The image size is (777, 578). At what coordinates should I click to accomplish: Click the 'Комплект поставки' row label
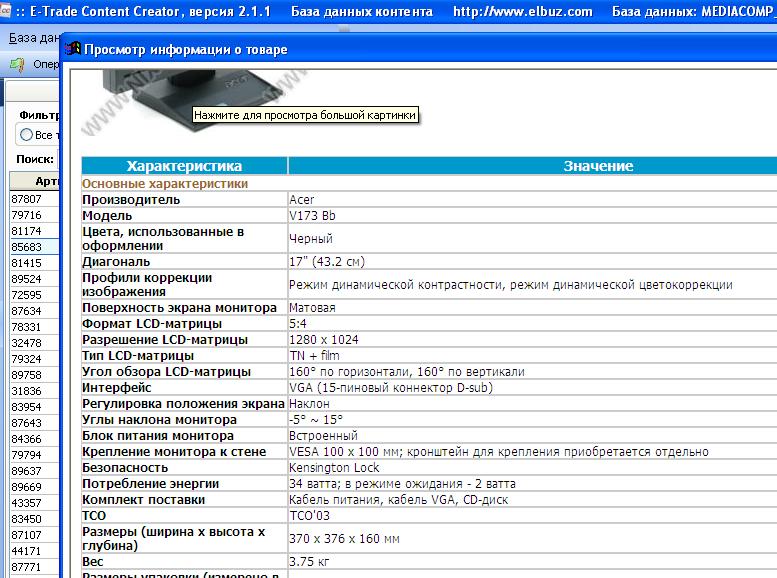[144, 500]
